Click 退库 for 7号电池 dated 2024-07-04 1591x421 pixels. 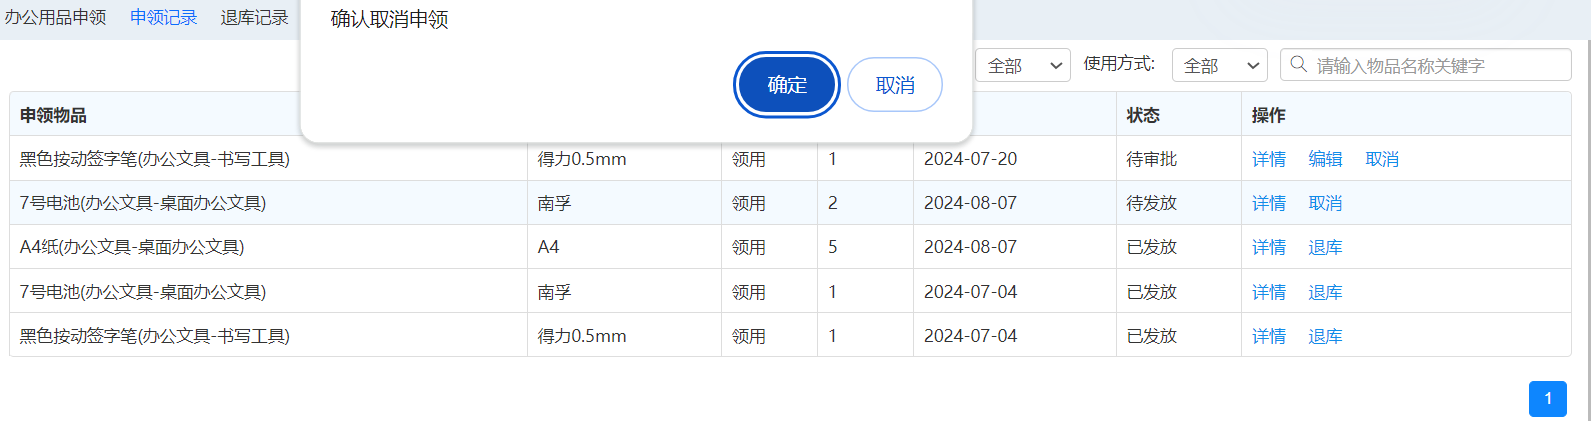click(1325, 292)
